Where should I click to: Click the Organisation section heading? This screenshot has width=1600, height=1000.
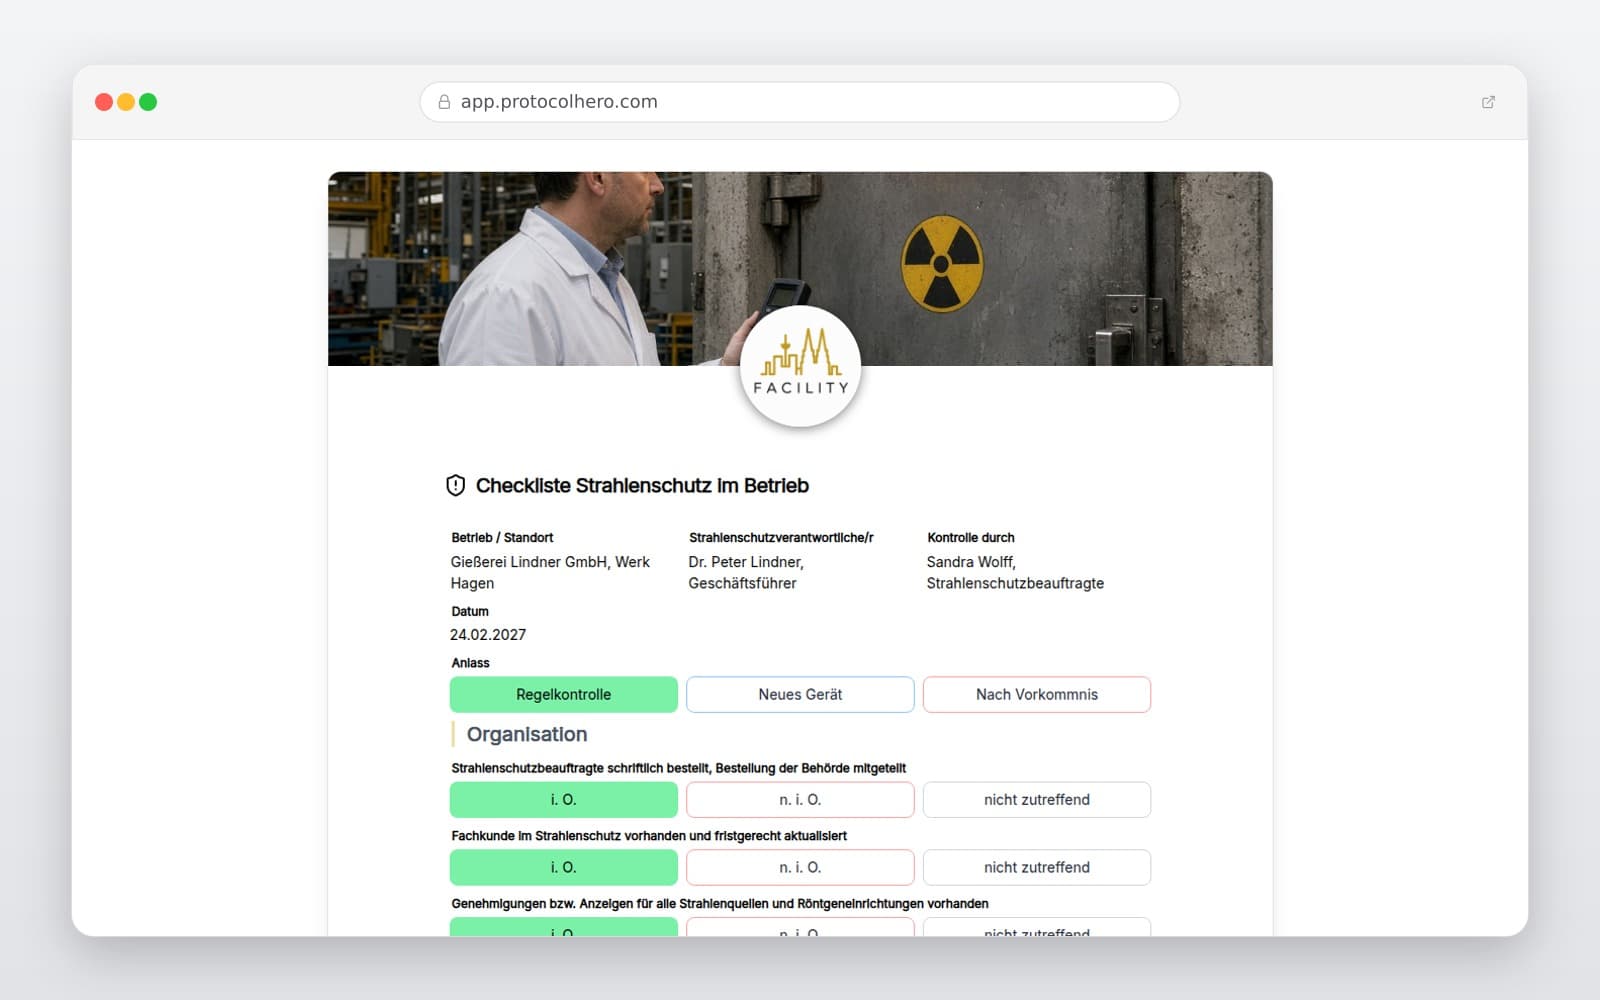pos(527,735)
